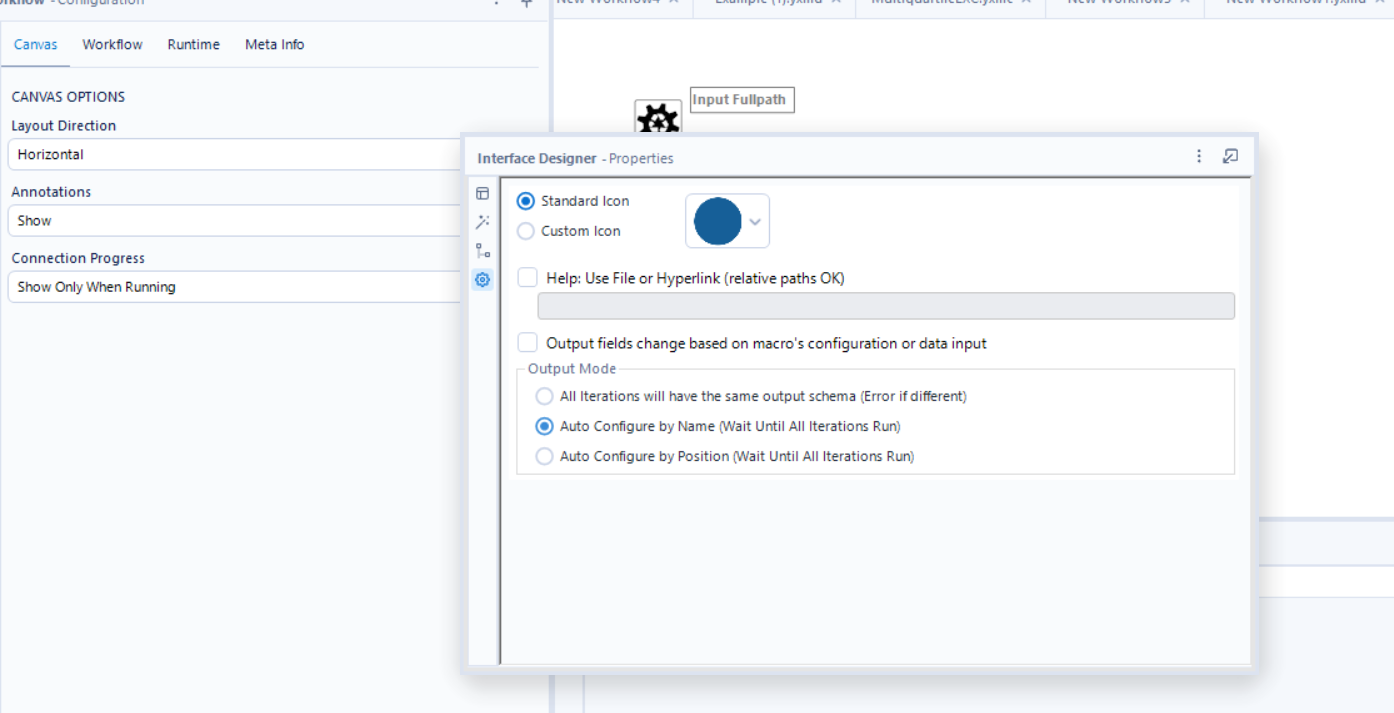Screen dimensions: 1394x713
Task: Open the Tree view in Interface Designer
Action: [482, 252]
